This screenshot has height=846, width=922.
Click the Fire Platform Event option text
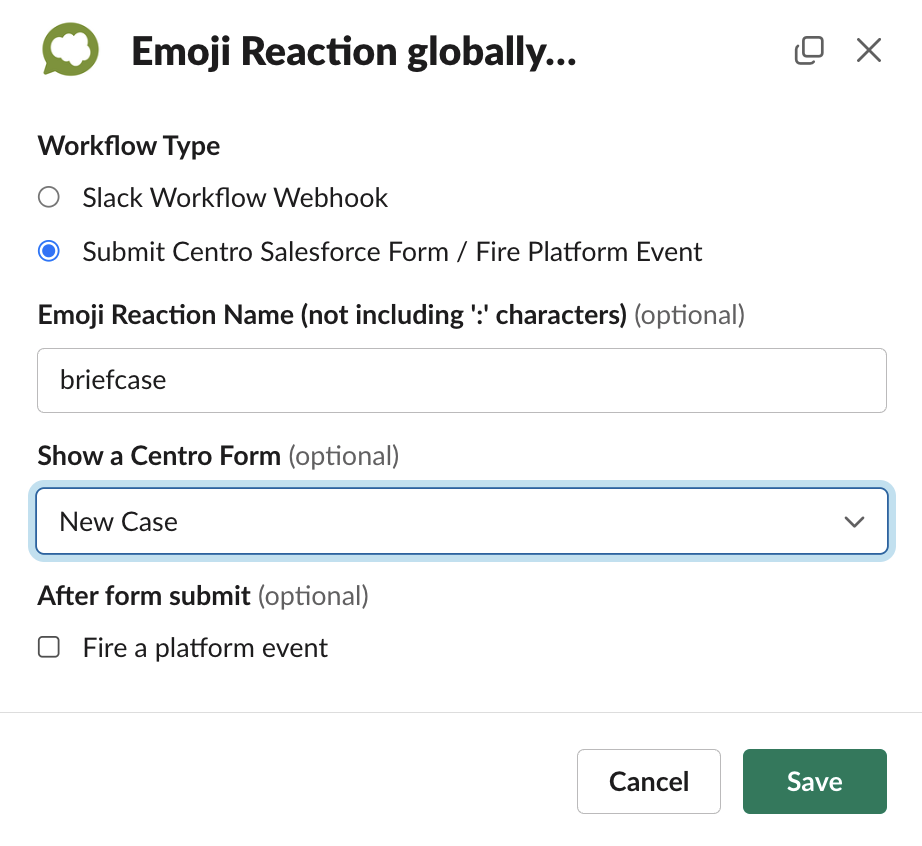[x=589, y=252]
